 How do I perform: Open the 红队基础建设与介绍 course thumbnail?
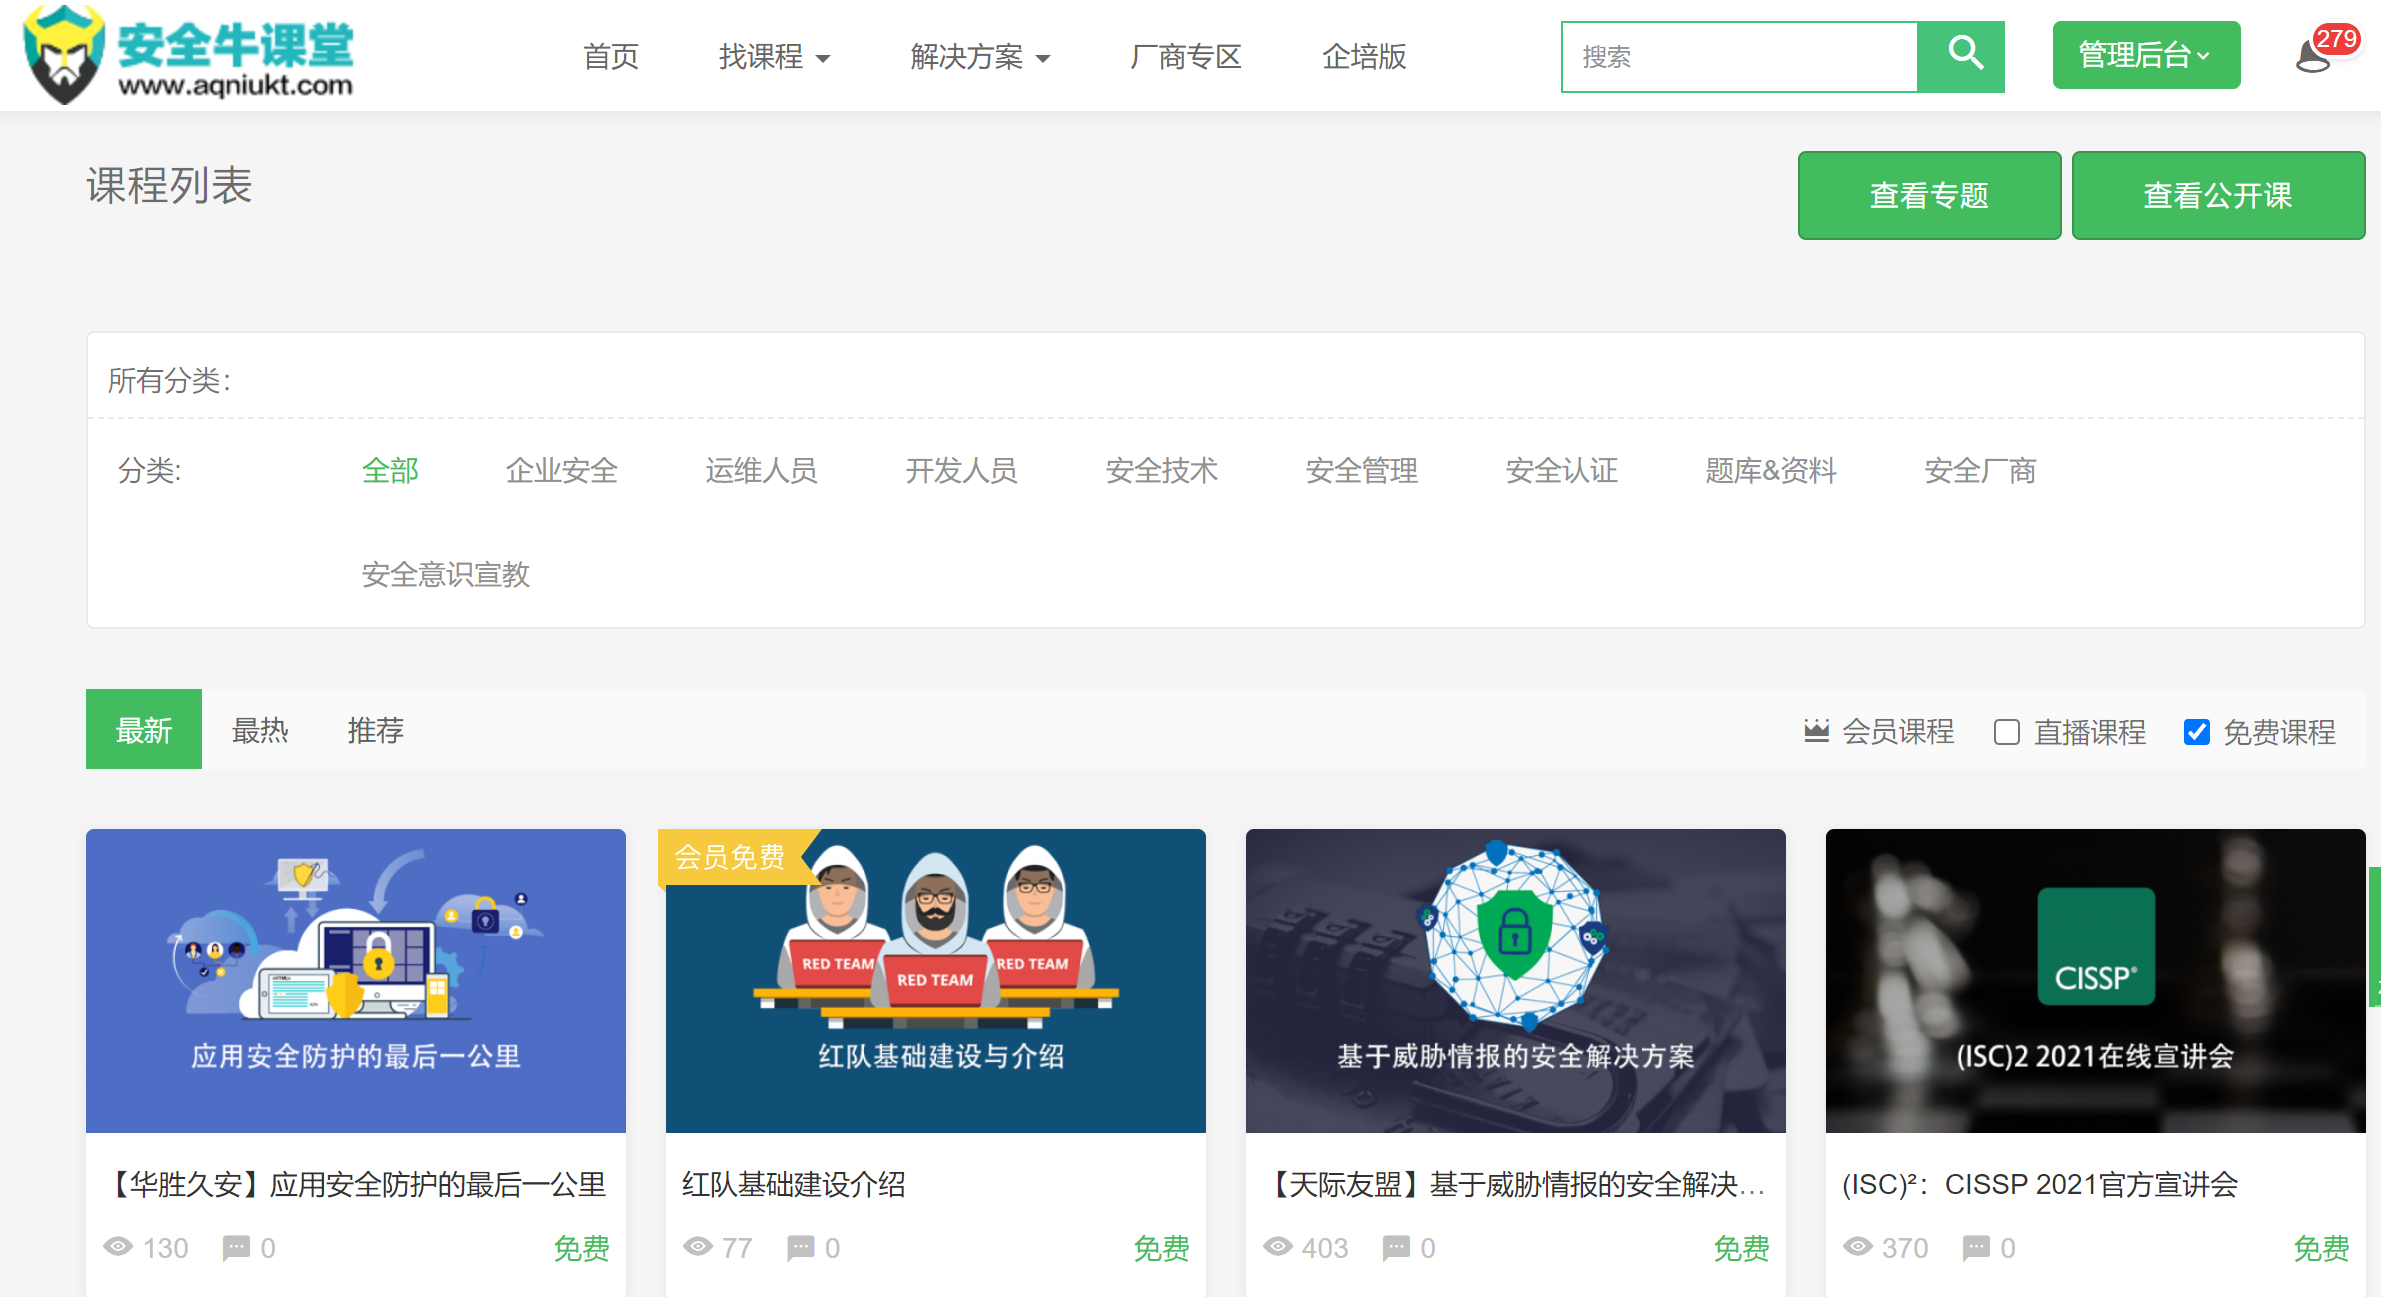point(935,980)
